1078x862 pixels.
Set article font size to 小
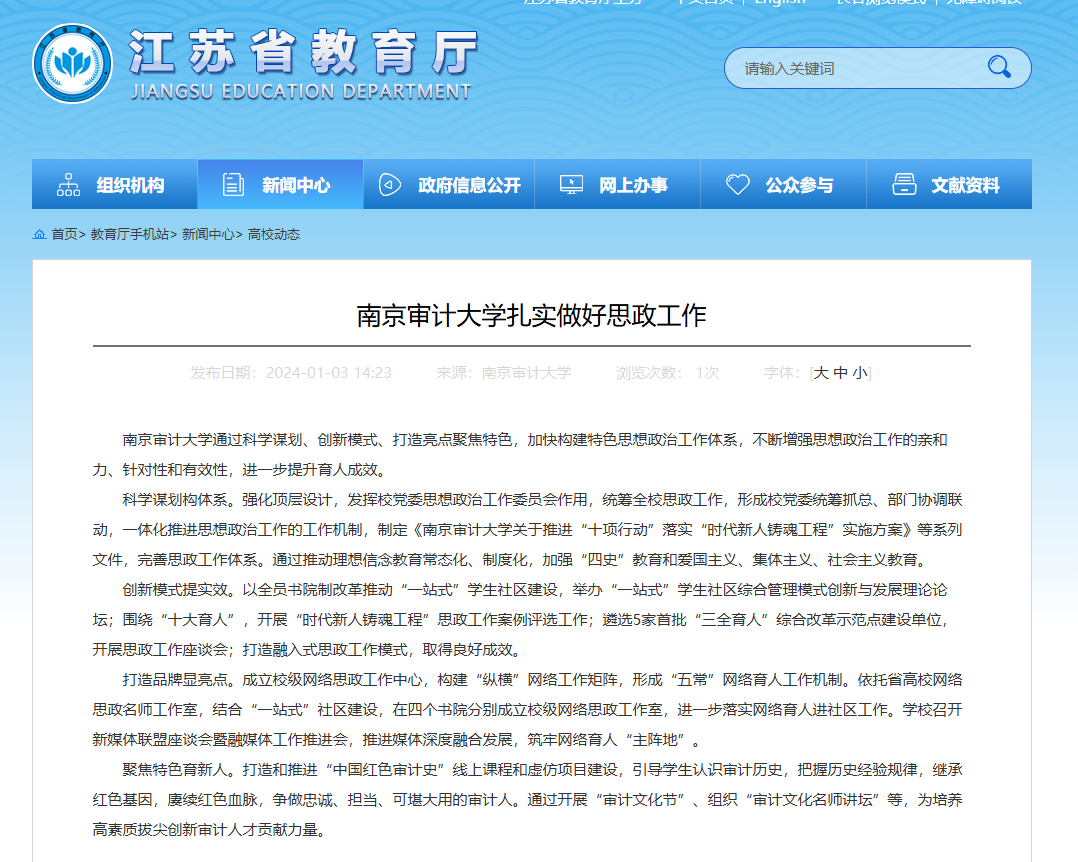(860, 373)
